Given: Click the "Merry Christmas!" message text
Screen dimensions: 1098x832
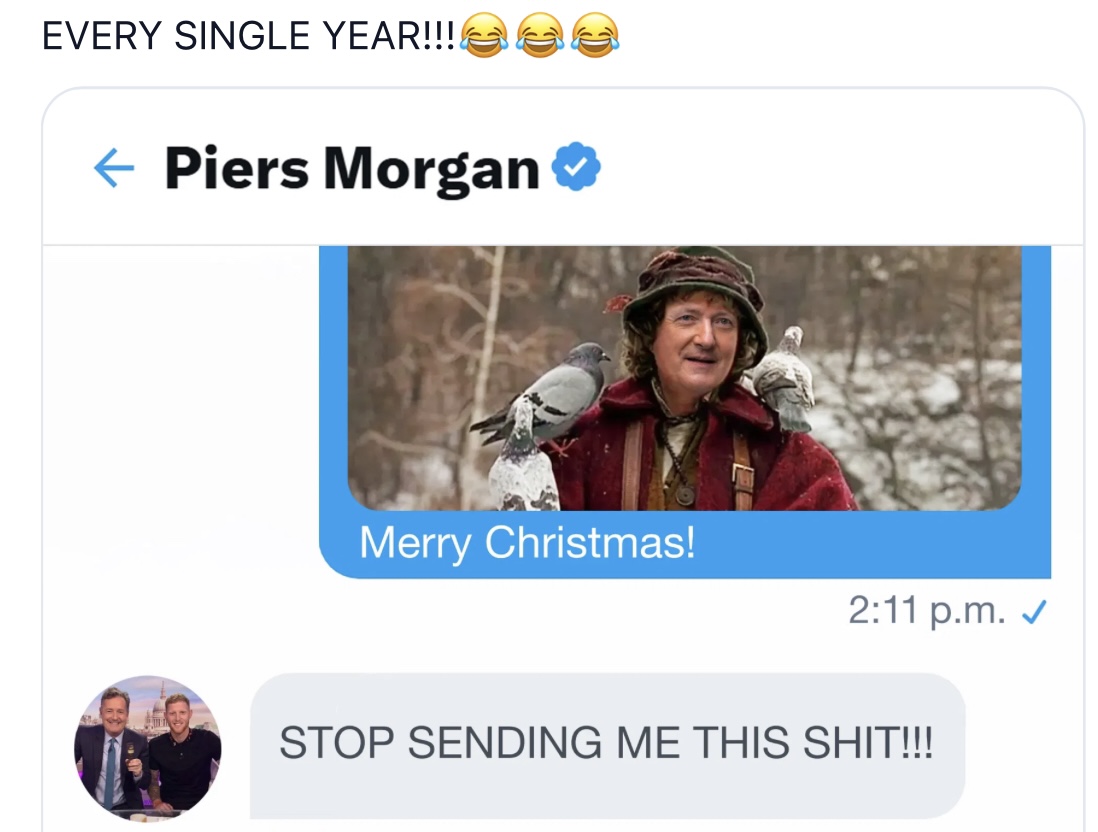Looking at the screenshot, I should [526, 544].
